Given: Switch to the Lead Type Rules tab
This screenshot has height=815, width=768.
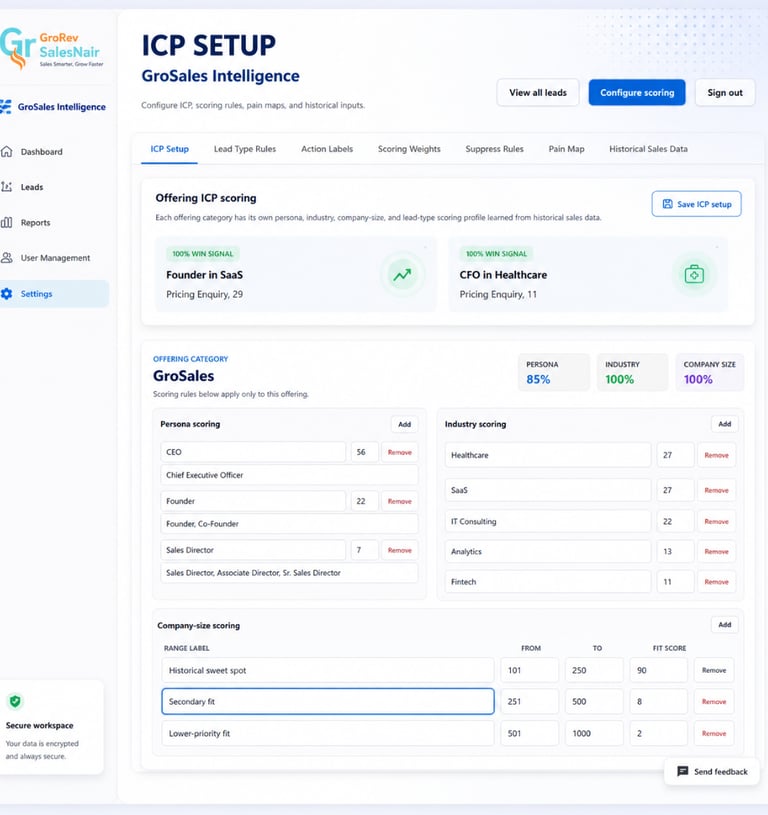Looking at the screenshot, I should (245, 149).
